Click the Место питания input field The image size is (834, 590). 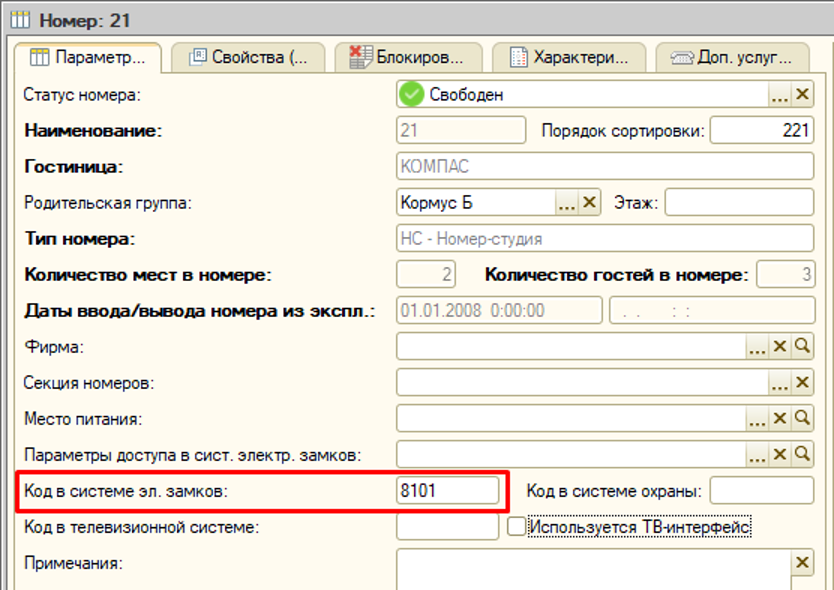coord(571,419)
